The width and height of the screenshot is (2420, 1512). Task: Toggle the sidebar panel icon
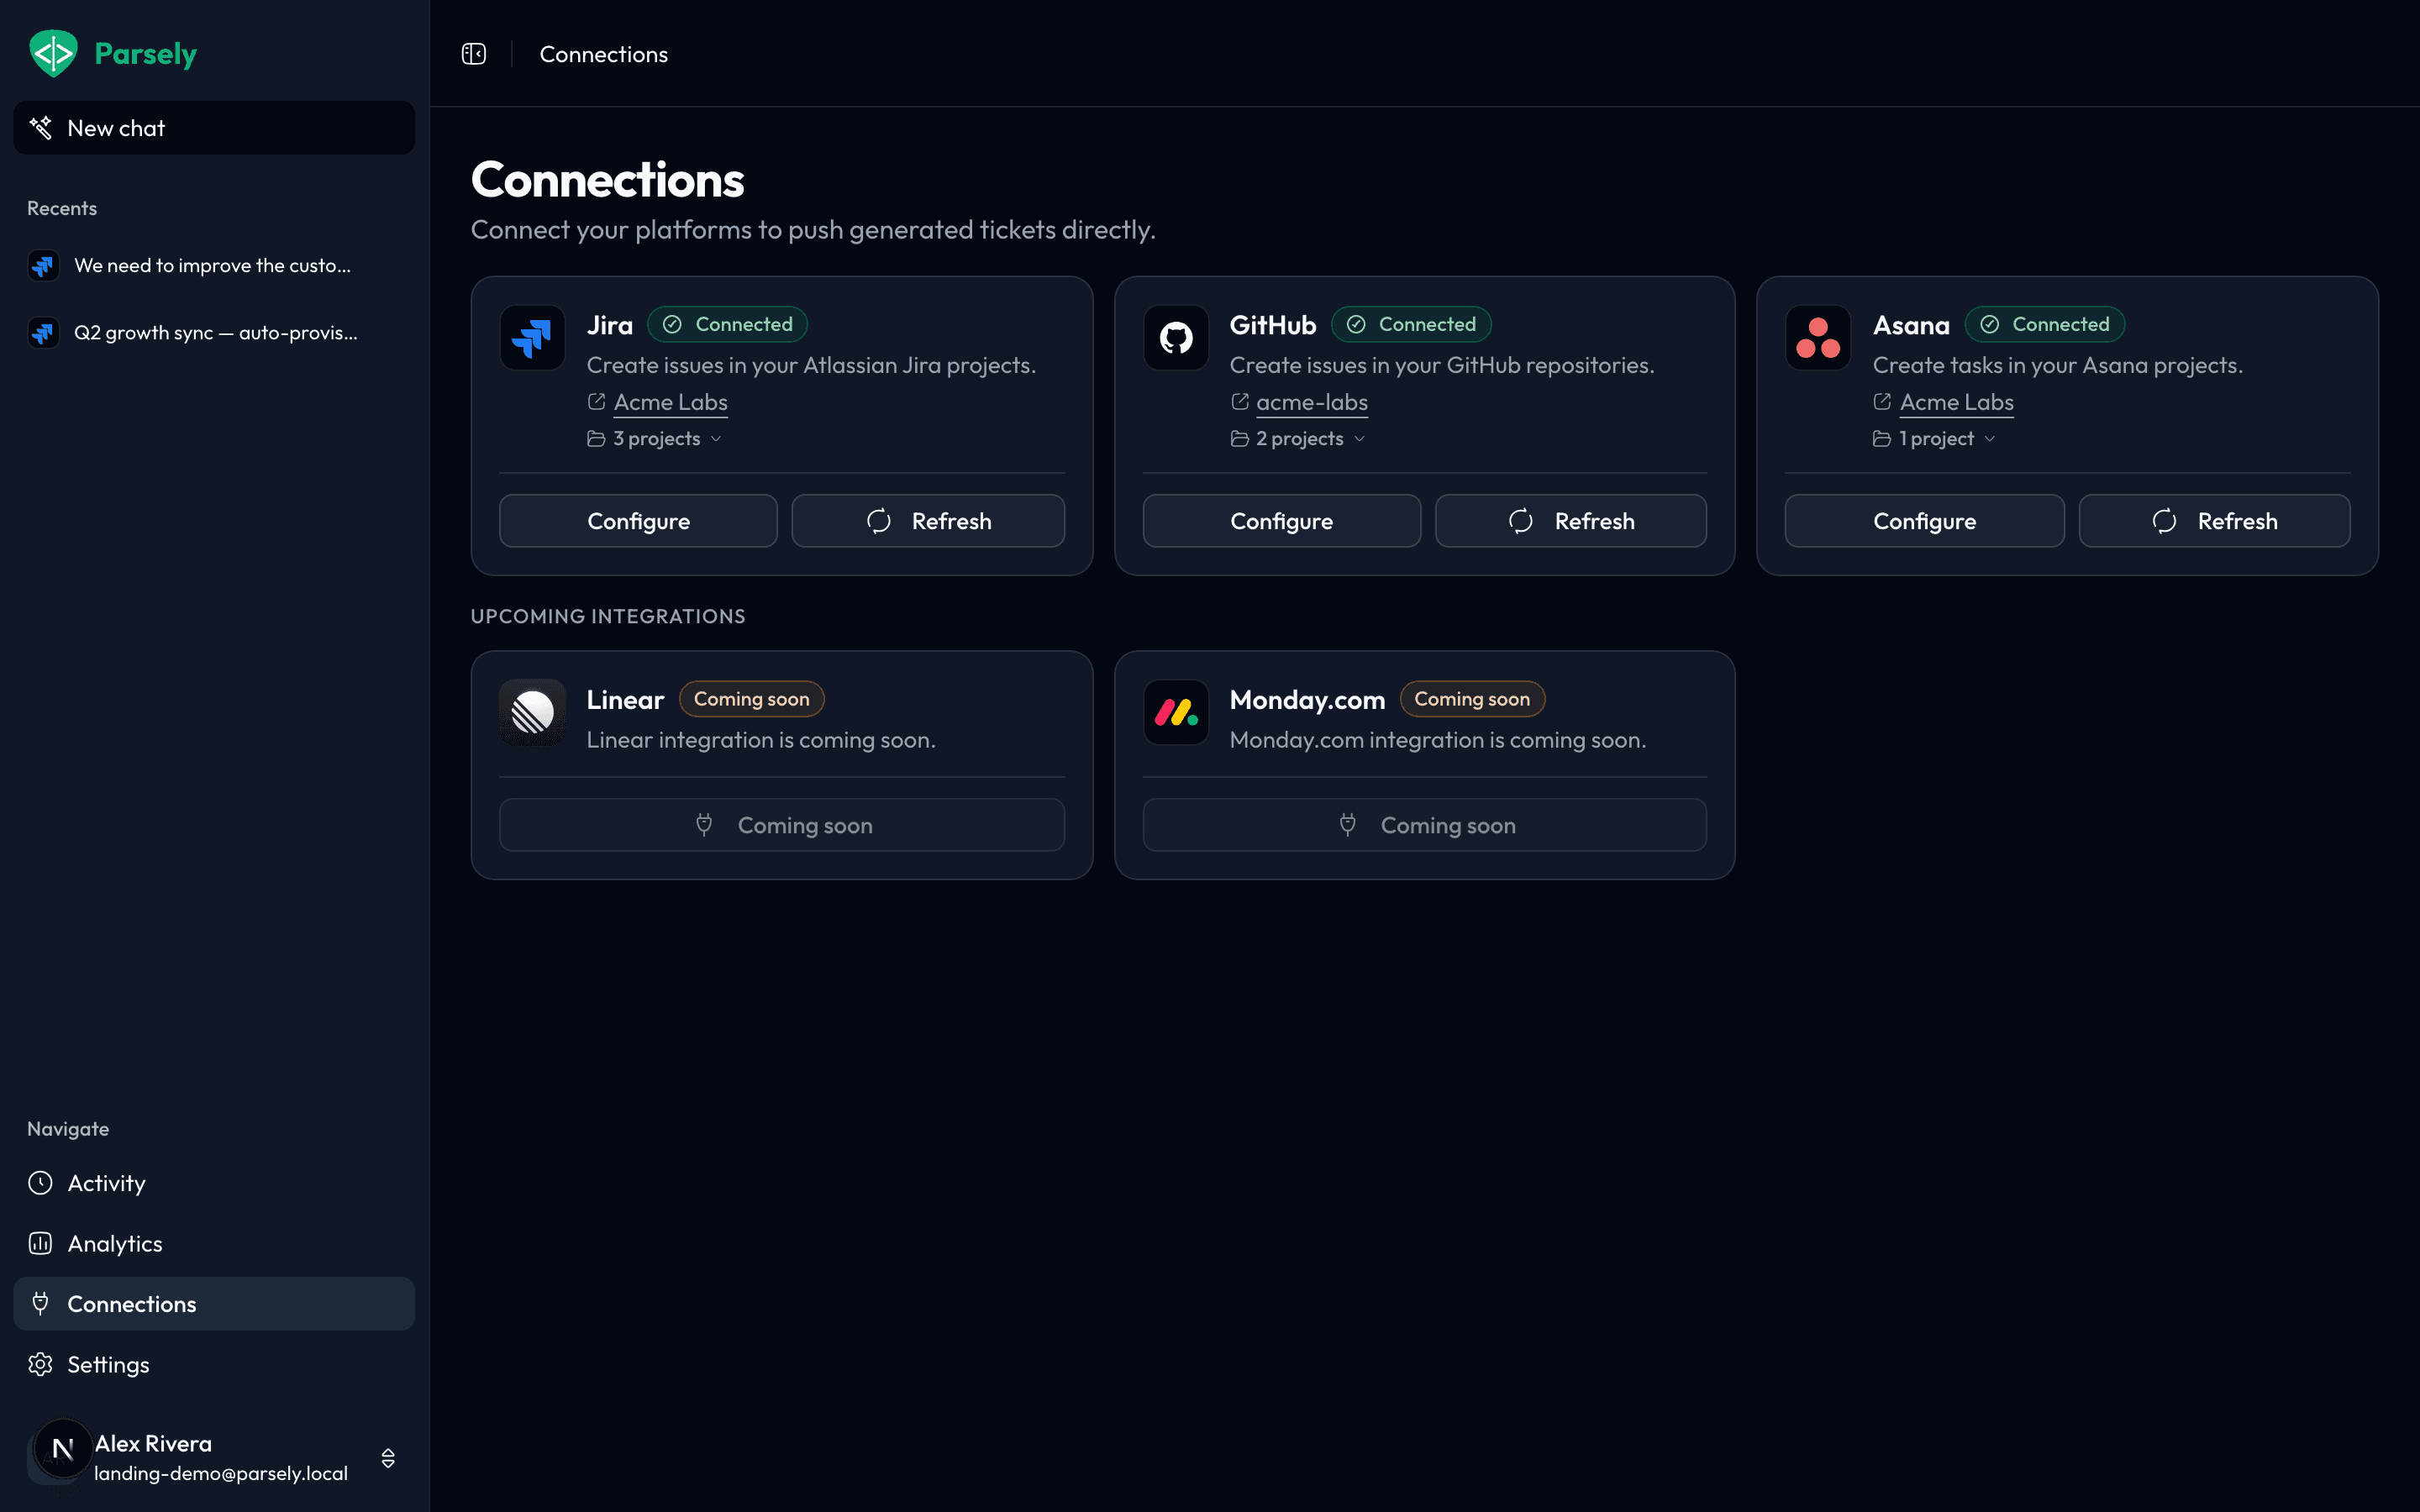474,54
